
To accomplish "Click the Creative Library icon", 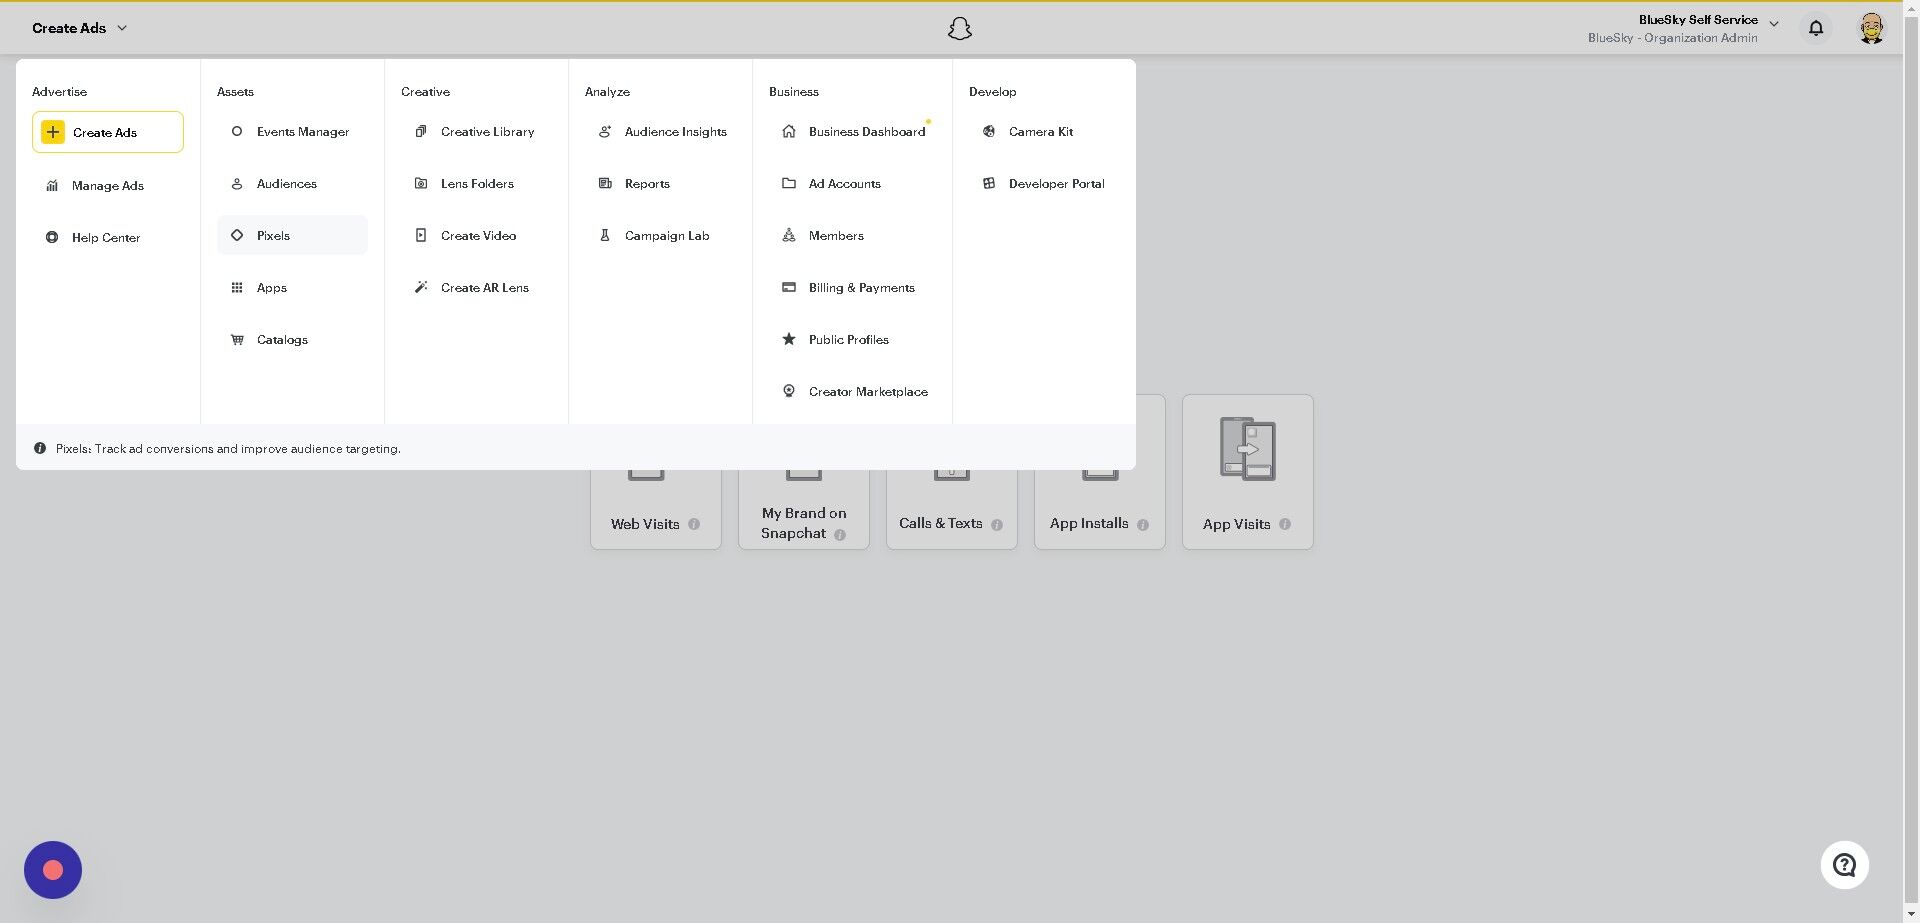I will tap(421, 132).
